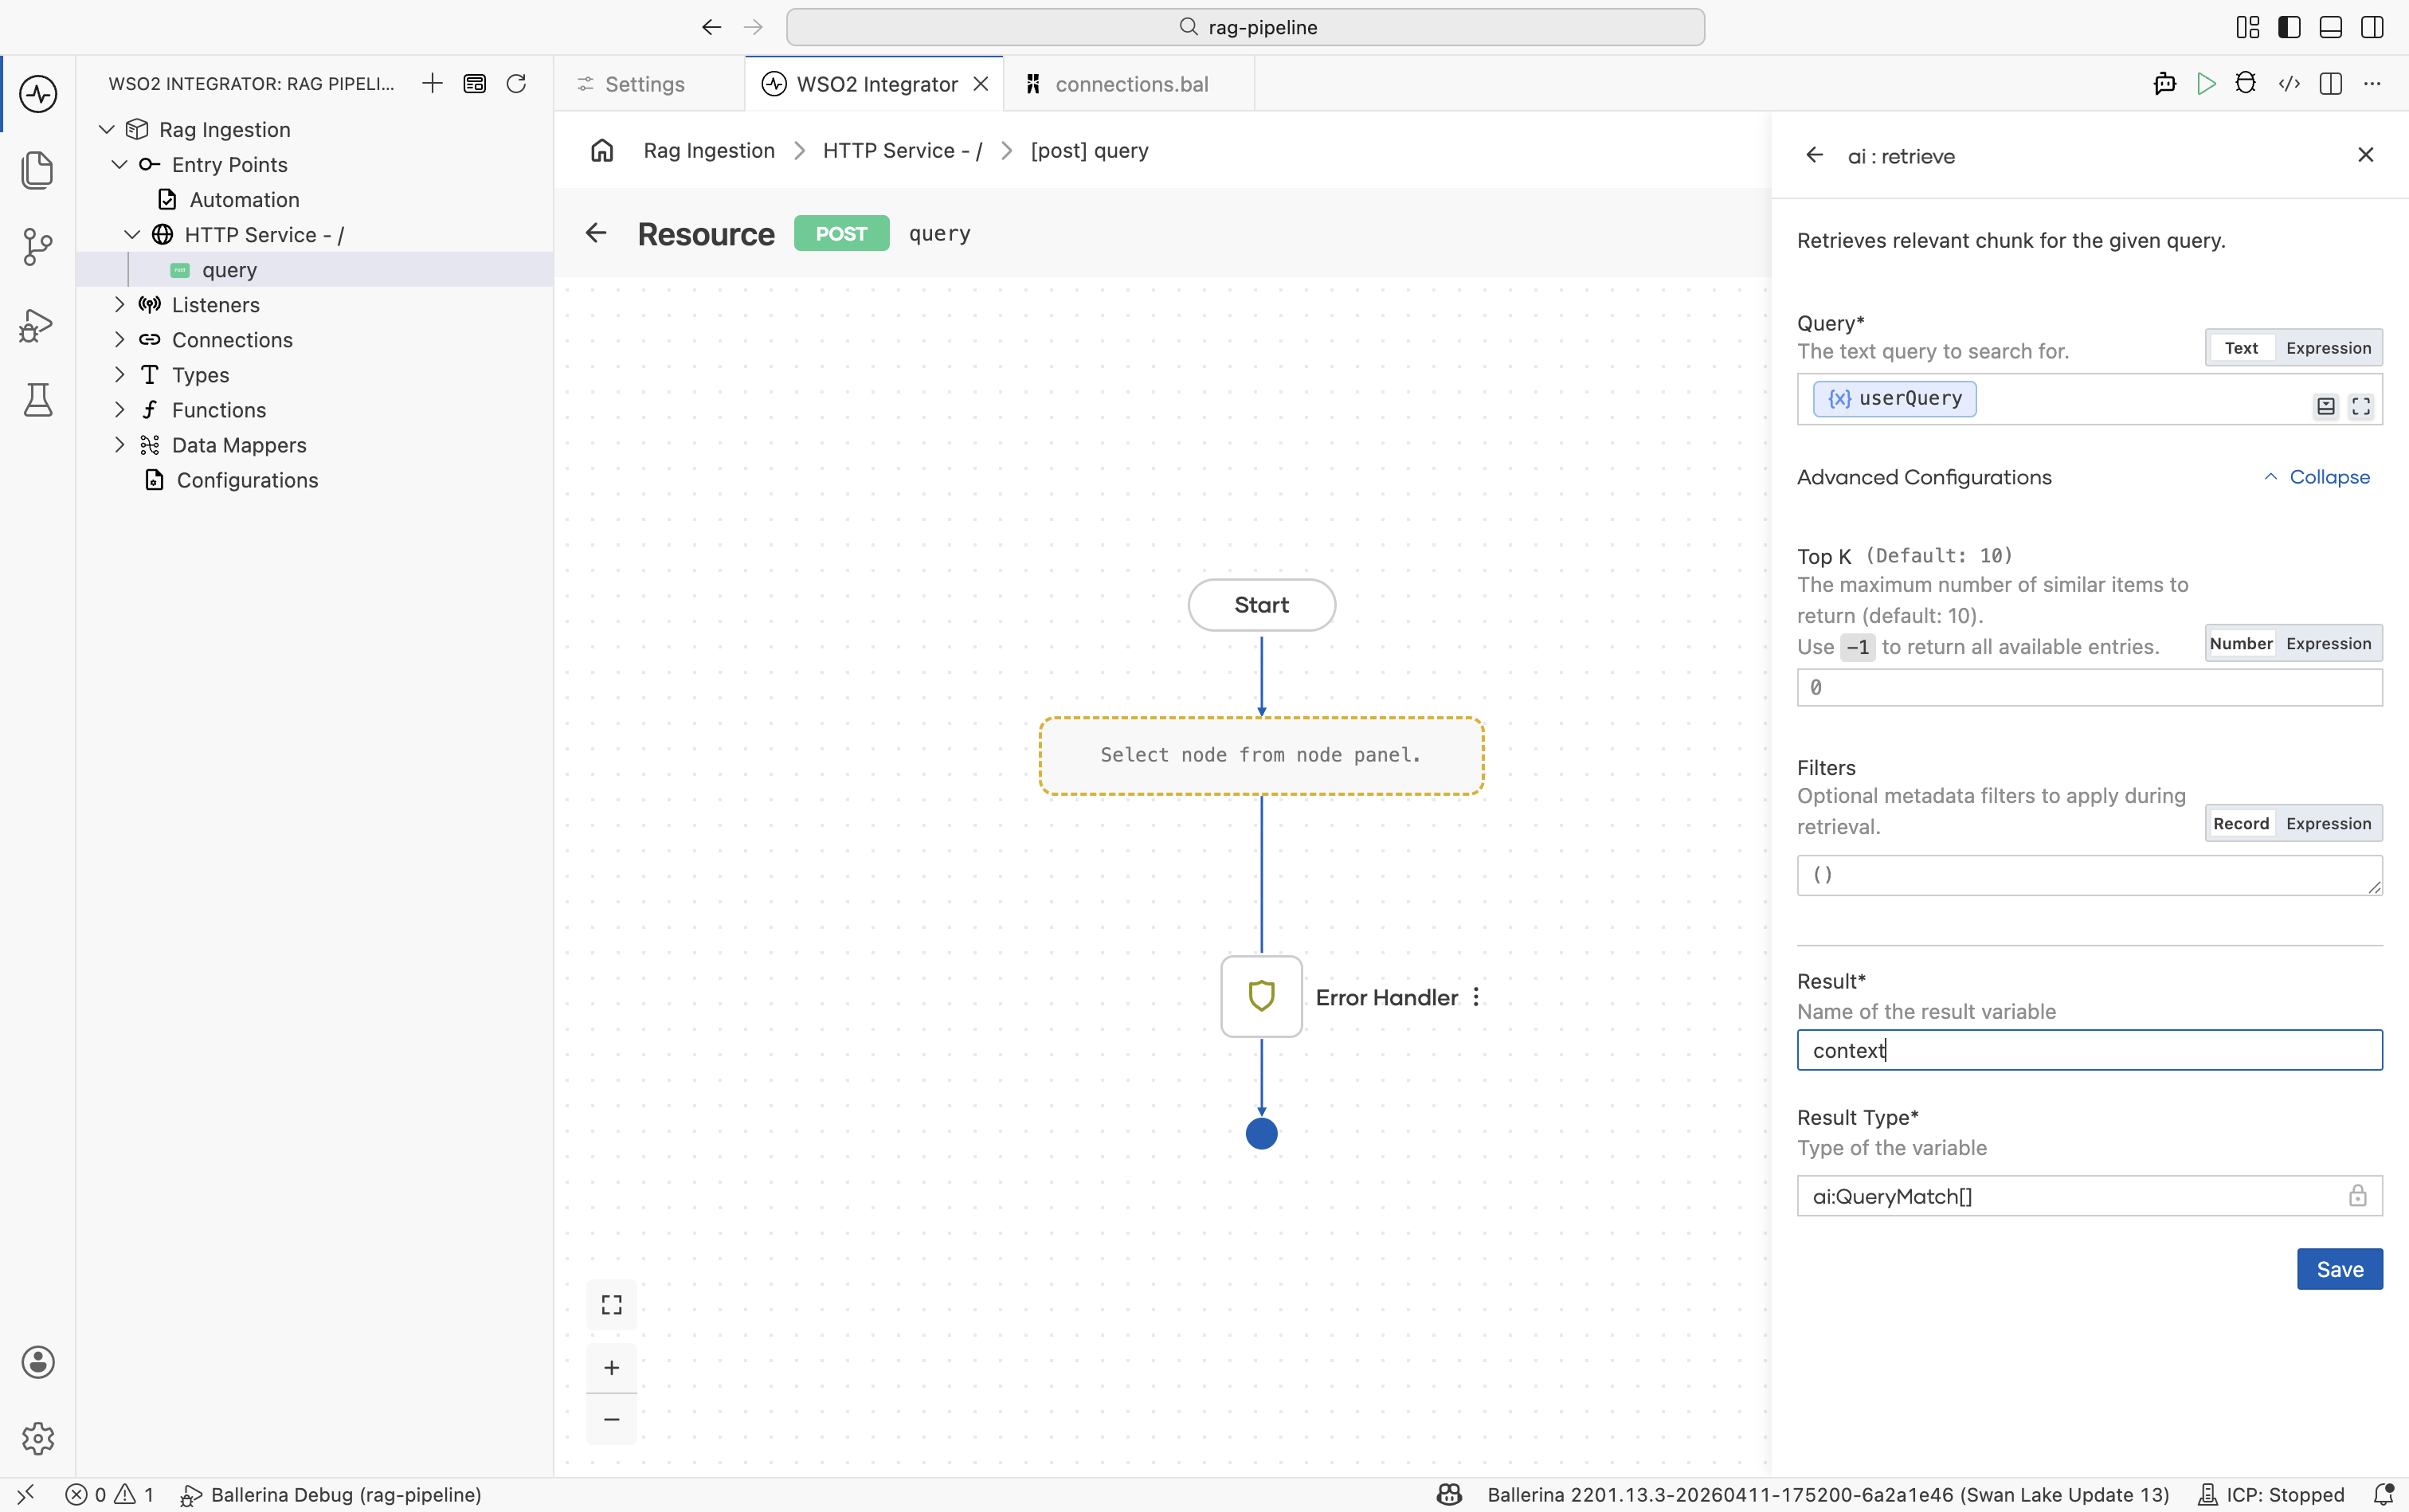Click Top K number input field
This screenshot has height=1512, width=2409.
tap(2090, 688)
